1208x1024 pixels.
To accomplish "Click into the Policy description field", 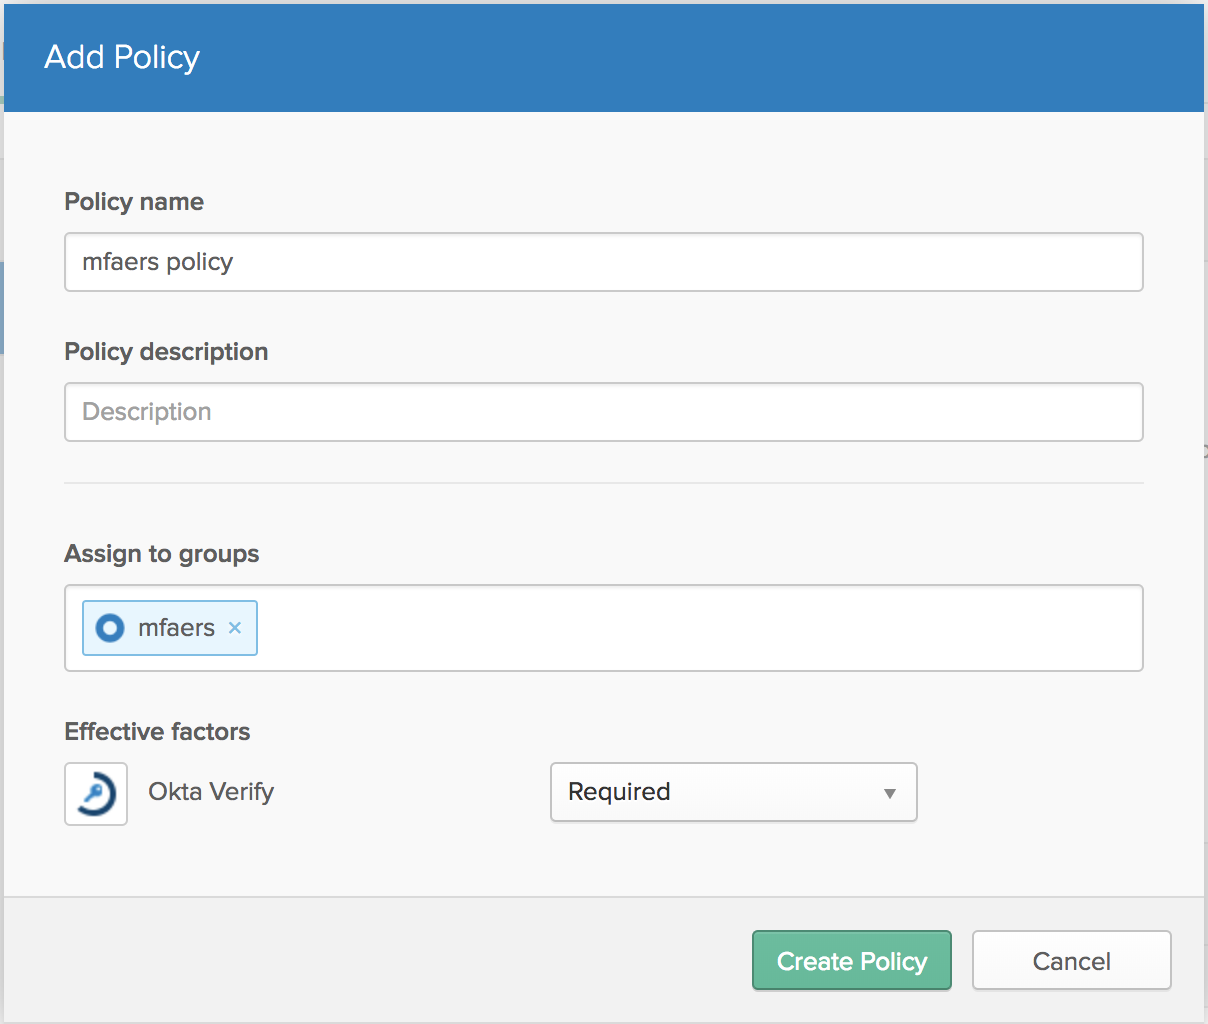I will [603, 412].
